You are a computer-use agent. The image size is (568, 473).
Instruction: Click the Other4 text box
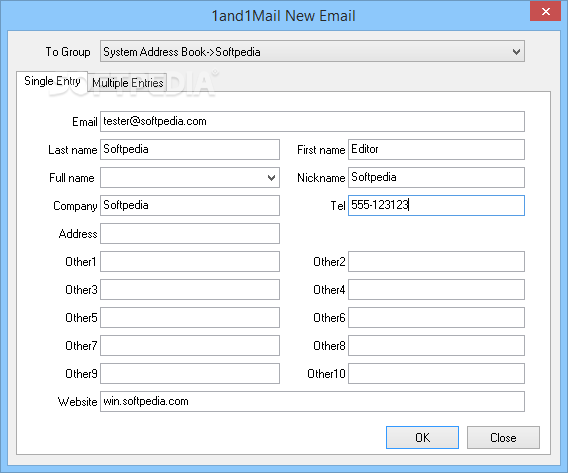(x=436, y=289)
